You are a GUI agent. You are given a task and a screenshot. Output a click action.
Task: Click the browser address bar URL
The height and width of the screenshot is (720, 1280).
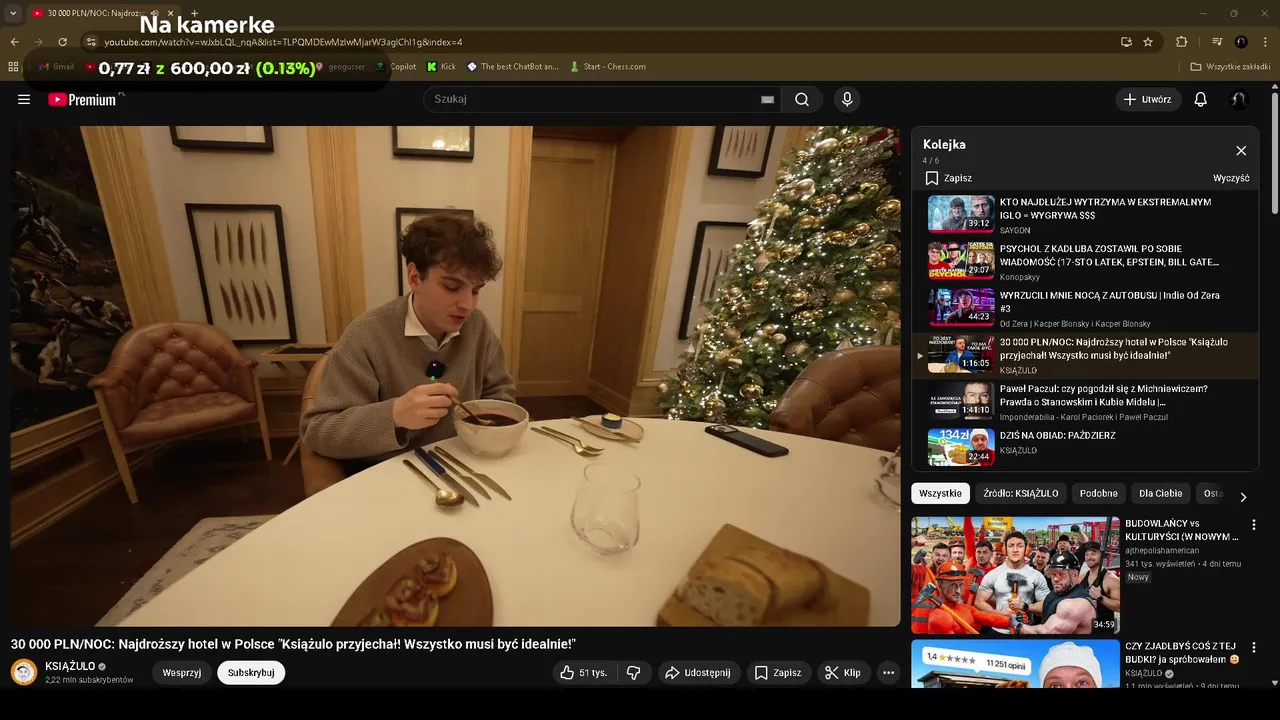283,42
